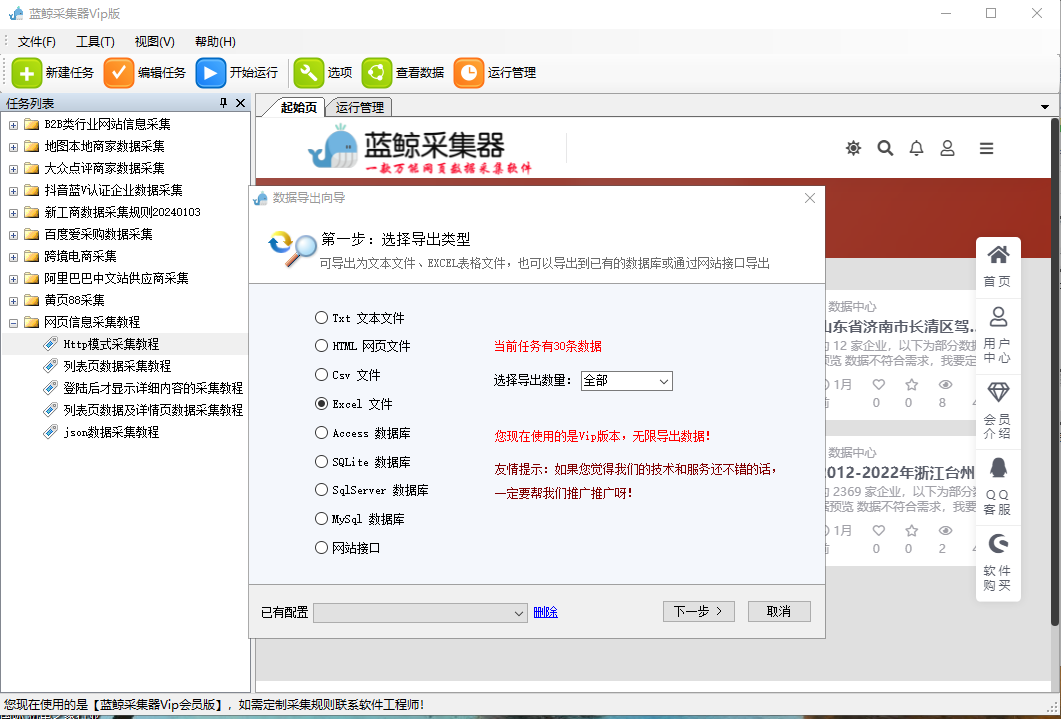Select the 黄页88采集 folder
Viewport: 1061px width, 719px height.
tap(74, 300)
